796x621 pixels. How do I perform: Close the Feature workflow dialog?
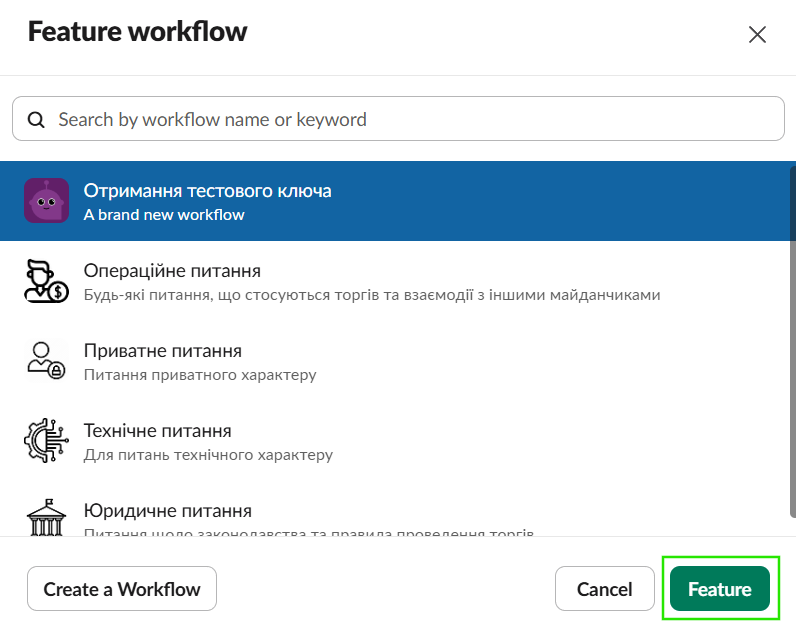click(757, 35)
